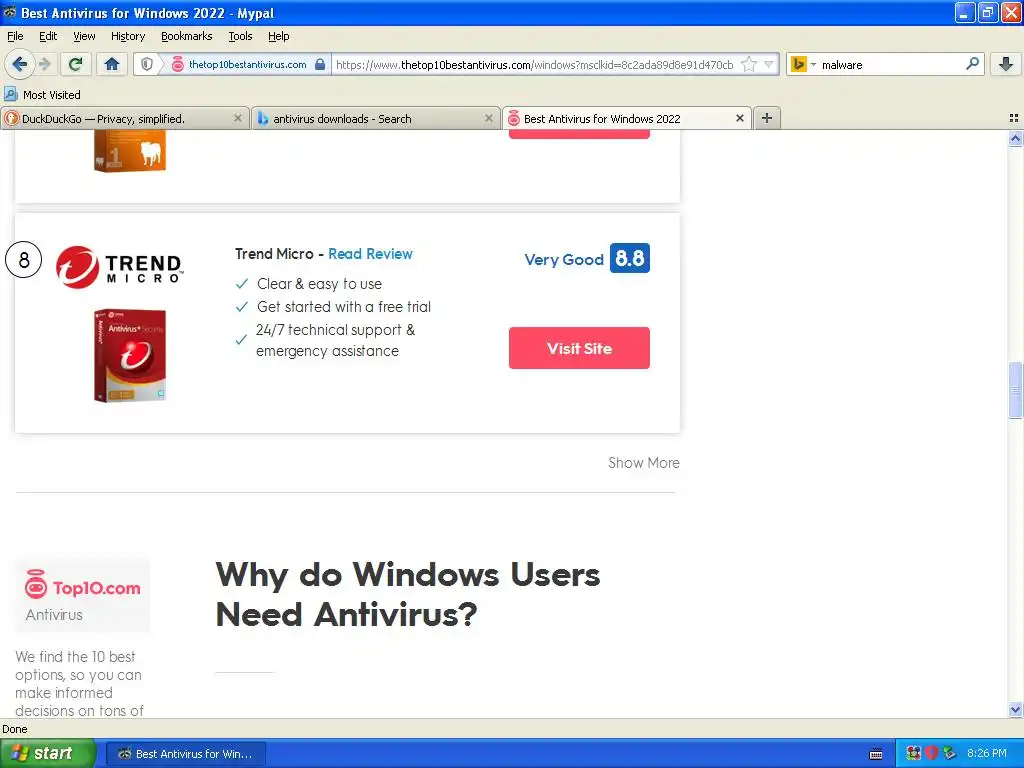Open the Help menu
The height and width of the screenshot is (768, 1024).
point(278,36)
